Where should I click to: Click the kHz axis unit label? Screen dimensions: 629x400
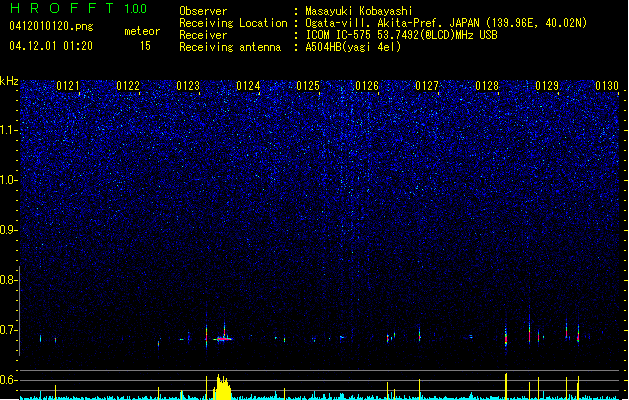pyautogui.click(x=9, y=81)
